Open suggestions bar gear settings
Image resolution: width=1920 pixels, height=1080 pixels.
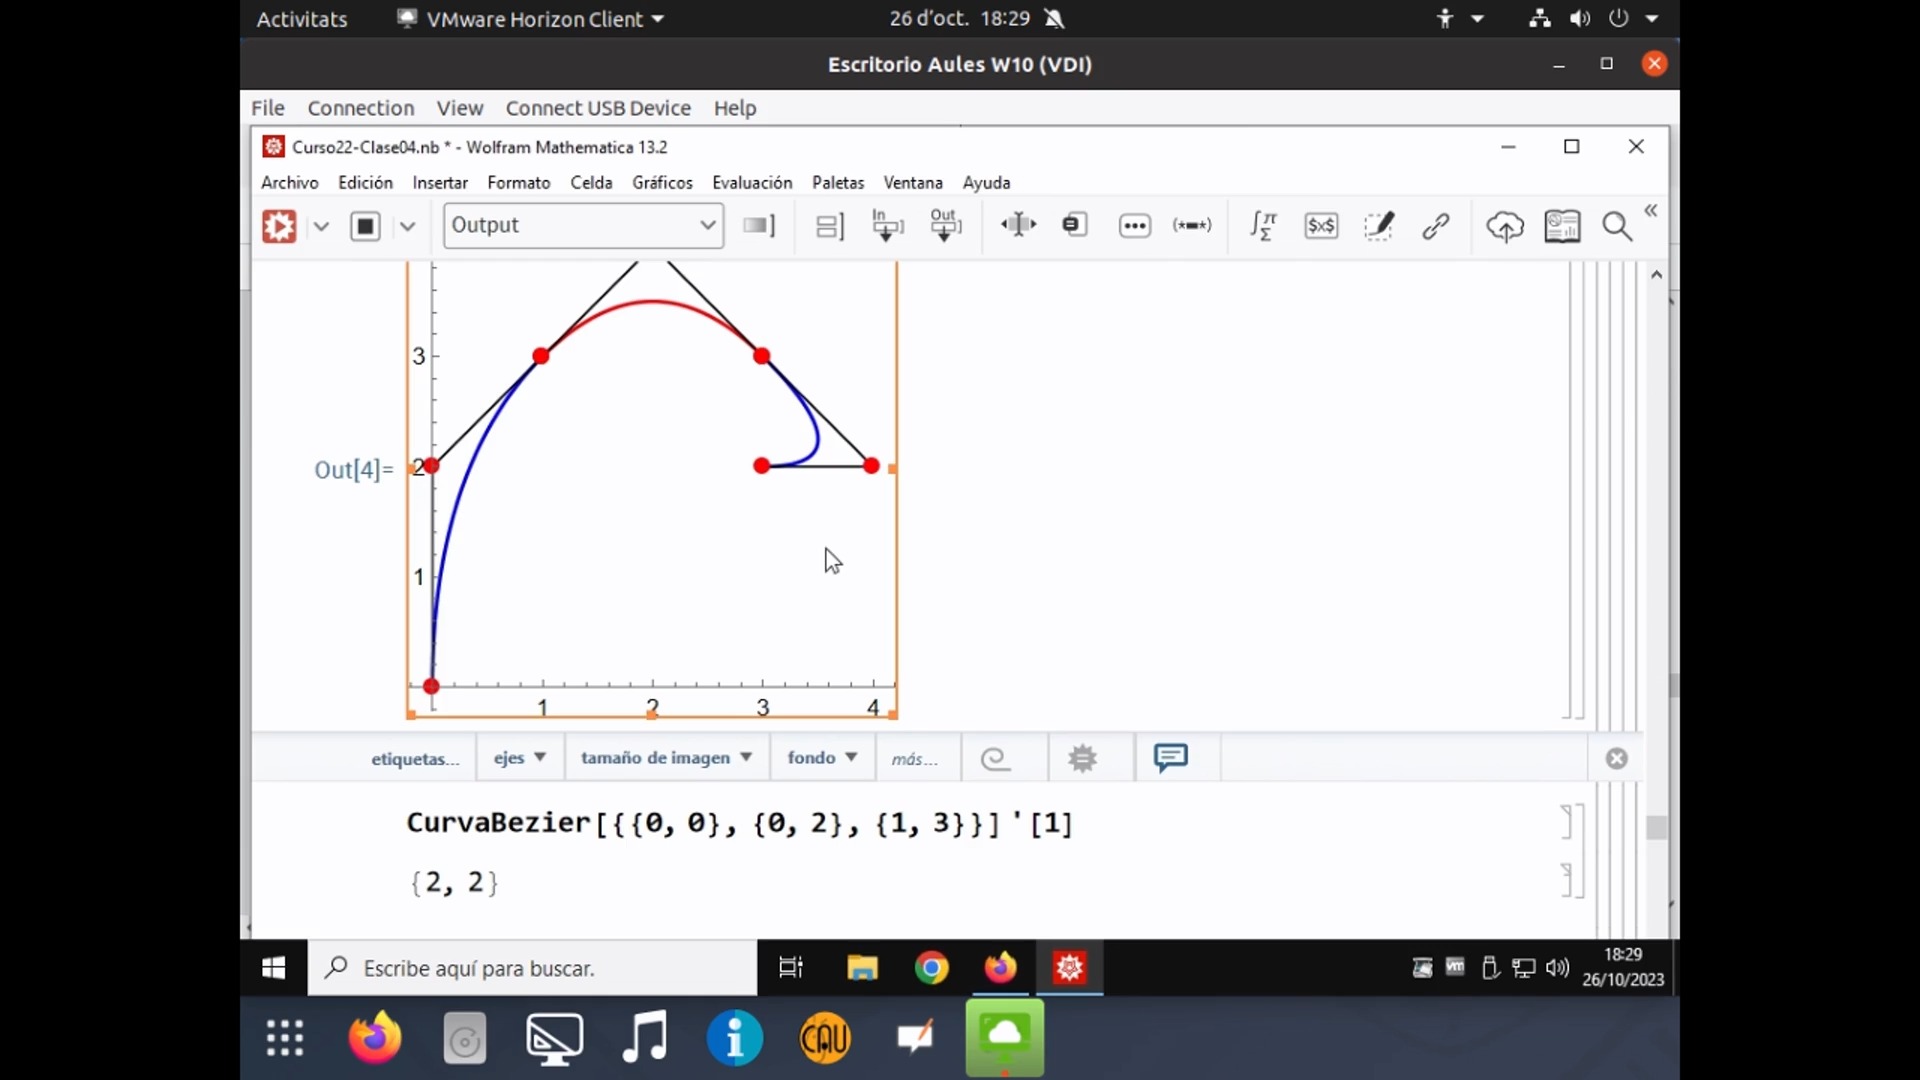click(1082, 758)
